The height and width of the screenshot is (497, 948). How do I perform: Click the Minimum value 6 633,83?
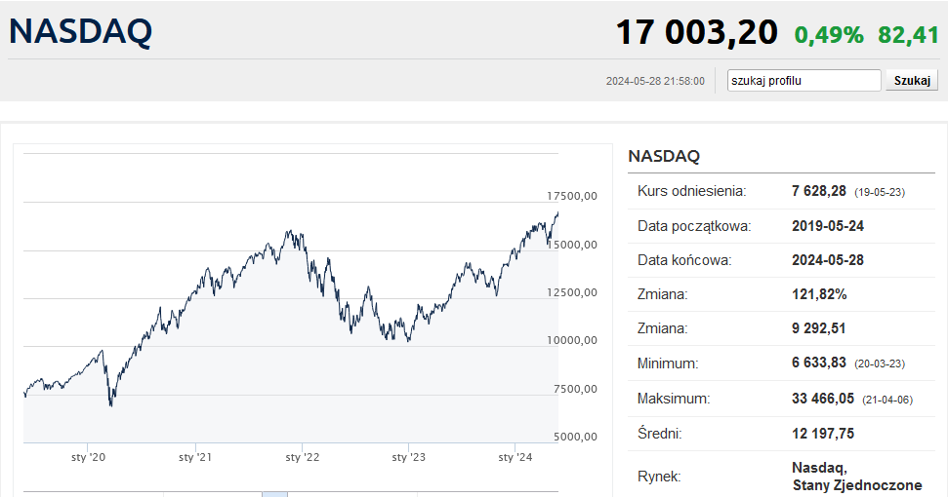pyautogui.click(x=819, y=364)
